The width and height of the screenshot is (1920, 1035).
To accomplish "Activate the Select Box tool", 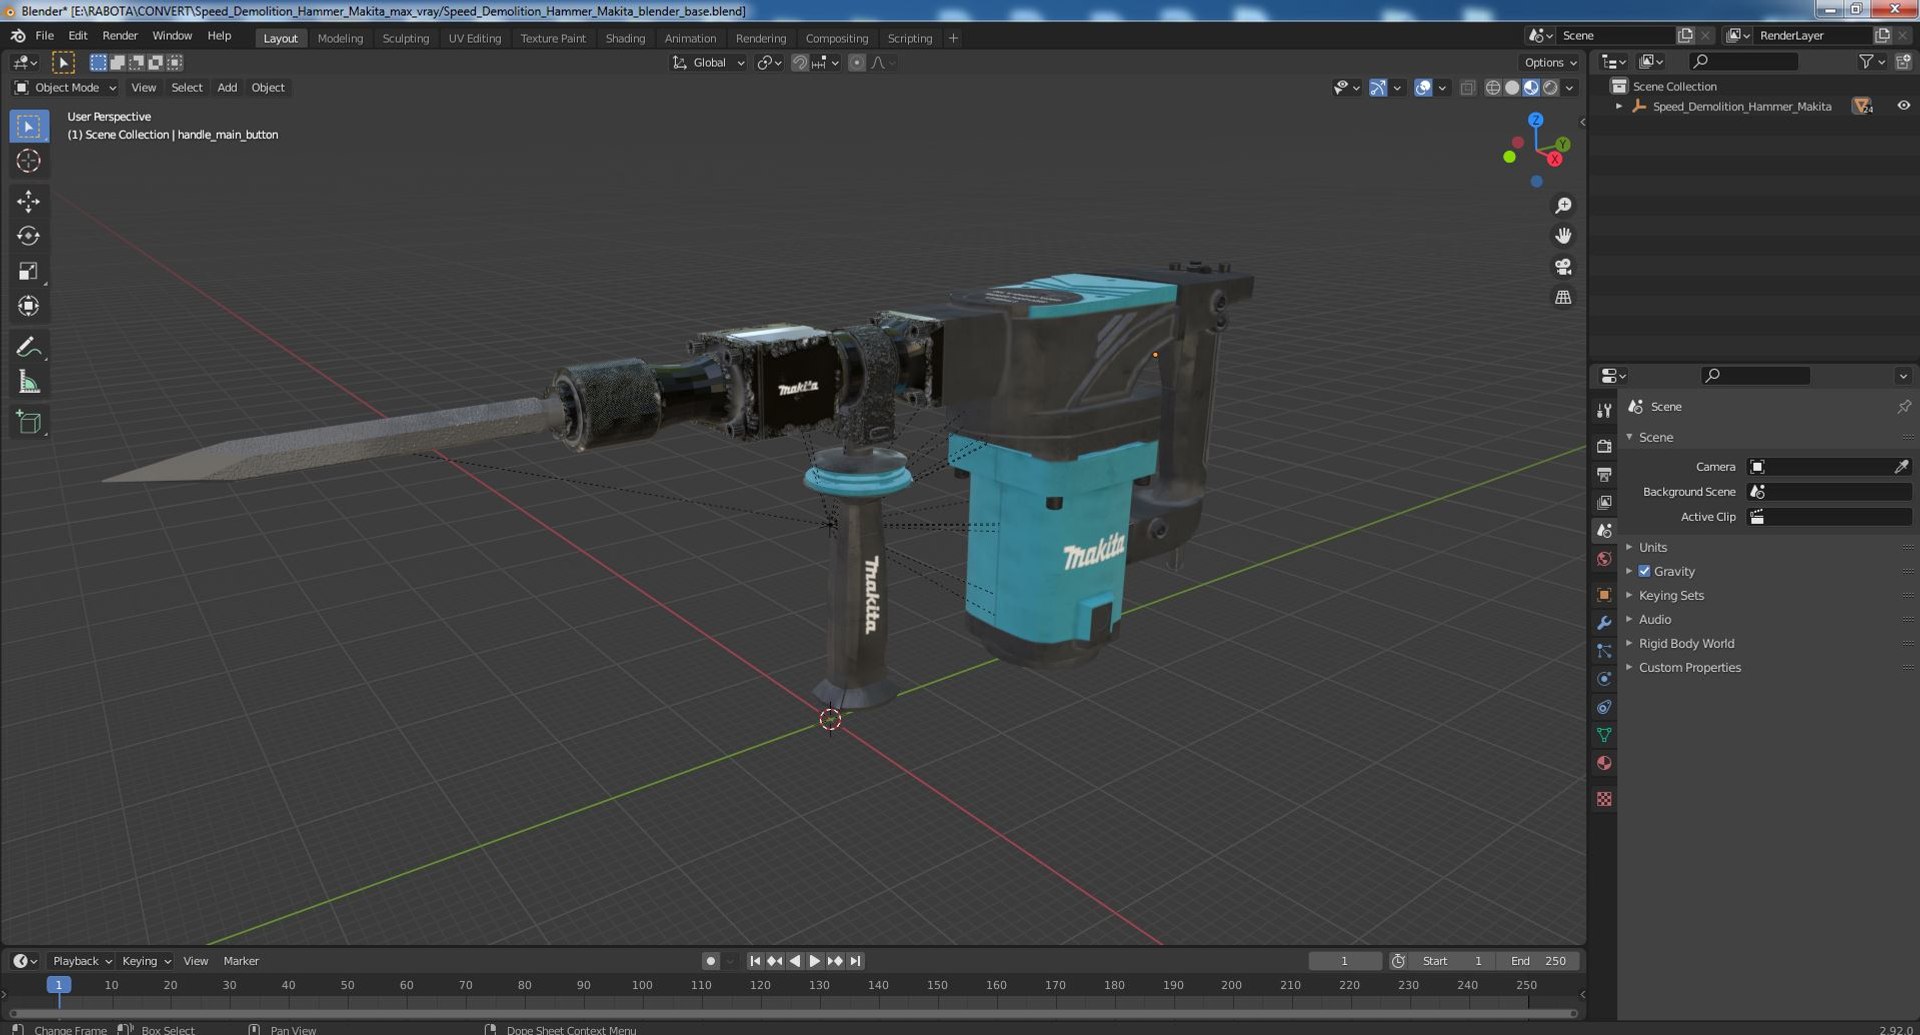I will point(28,126).
